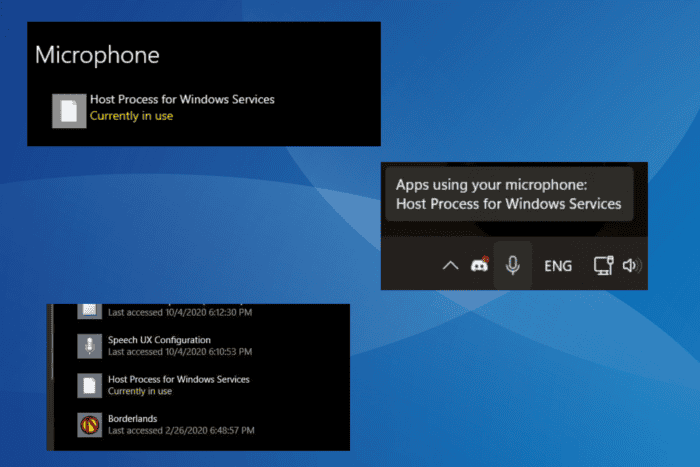Screen dimensions: 700x467
Task: Switch input language via ENG indicator
Action: (558, 266)
